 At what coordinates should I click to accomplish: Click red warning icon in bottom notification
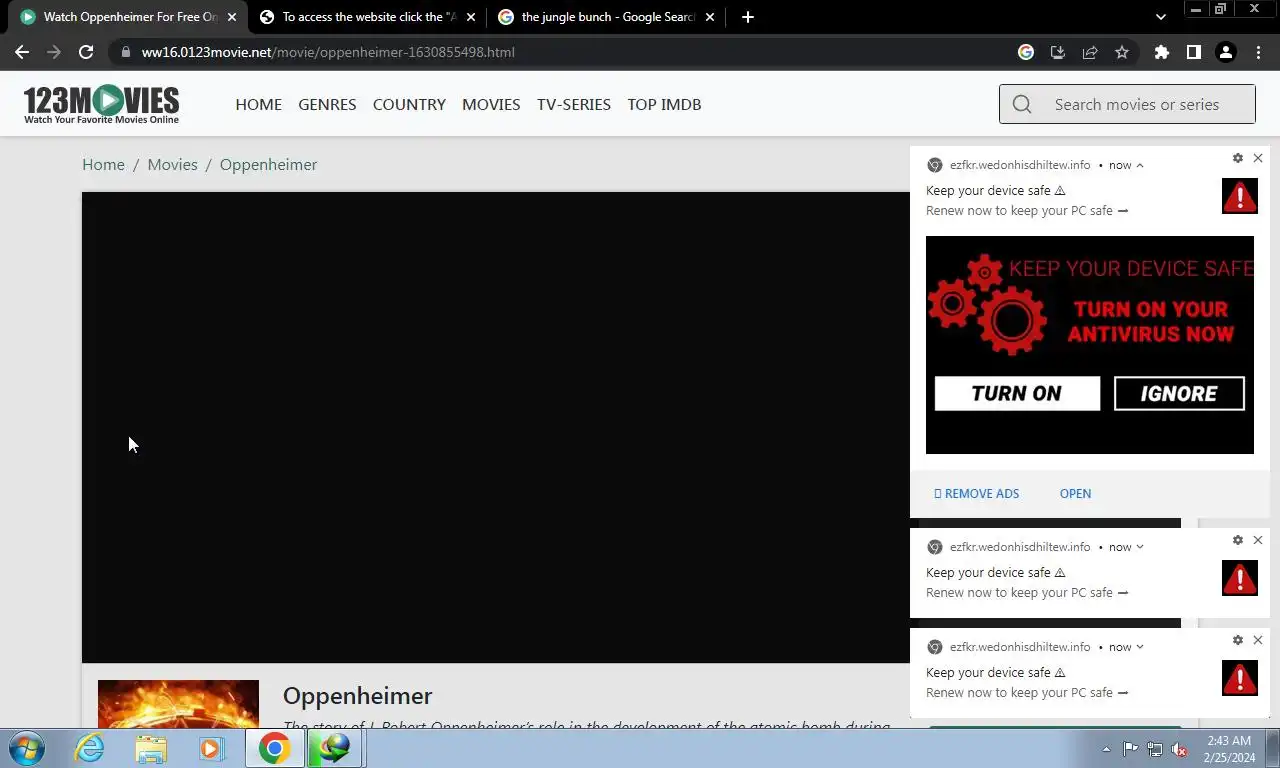pyautogui.click(x=1240, y=678)
